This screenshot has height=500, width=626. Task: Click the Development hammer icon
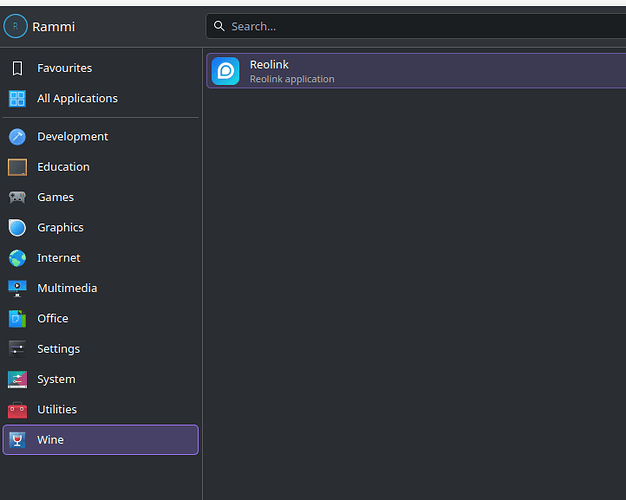pos(17,137)
